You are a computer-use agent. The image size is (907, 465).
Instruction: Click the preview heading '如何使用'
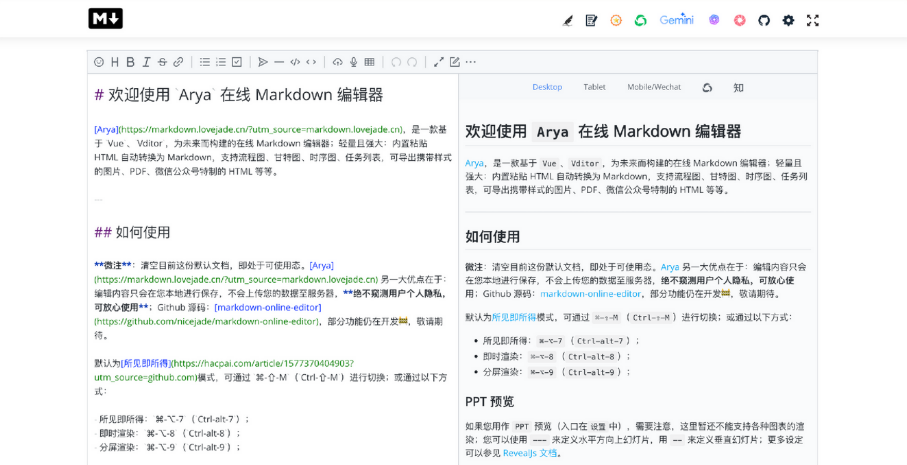[x=492, y=237]
